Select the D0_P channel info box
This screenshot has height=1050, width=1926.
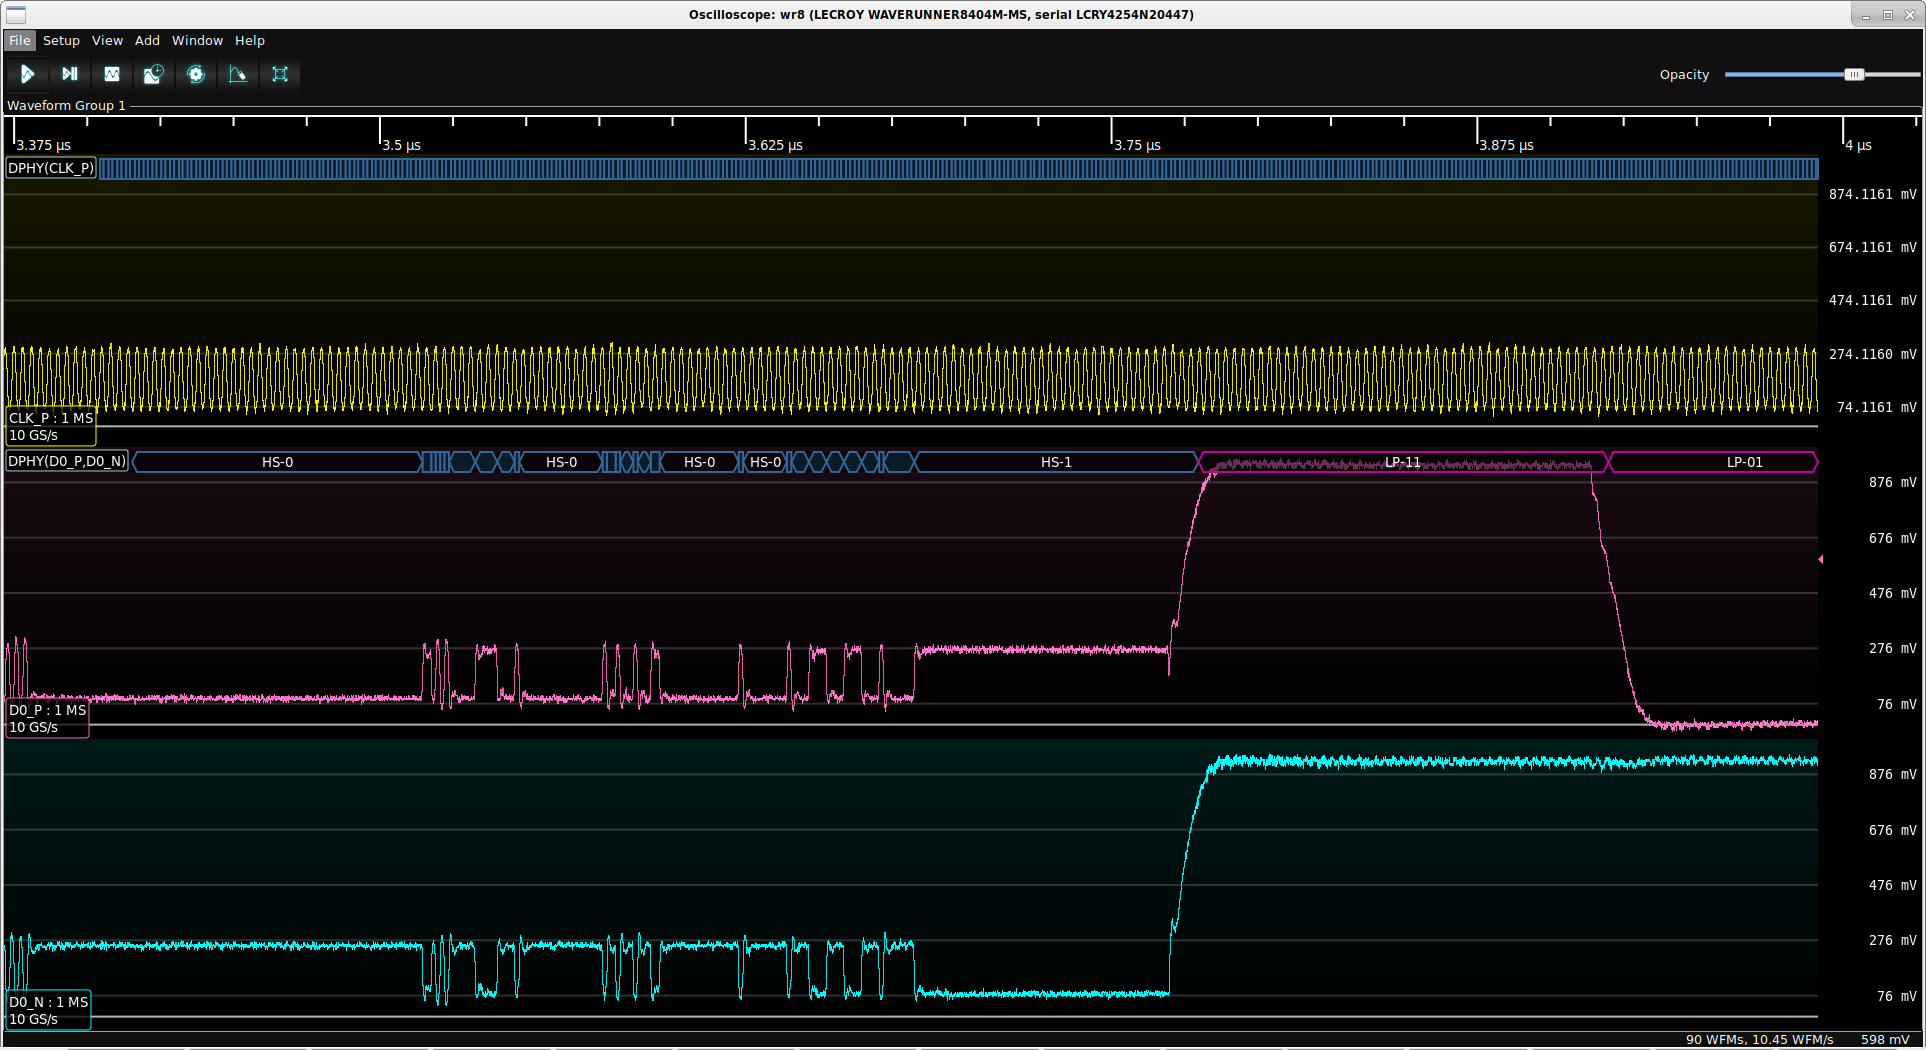tap(47, 718)
